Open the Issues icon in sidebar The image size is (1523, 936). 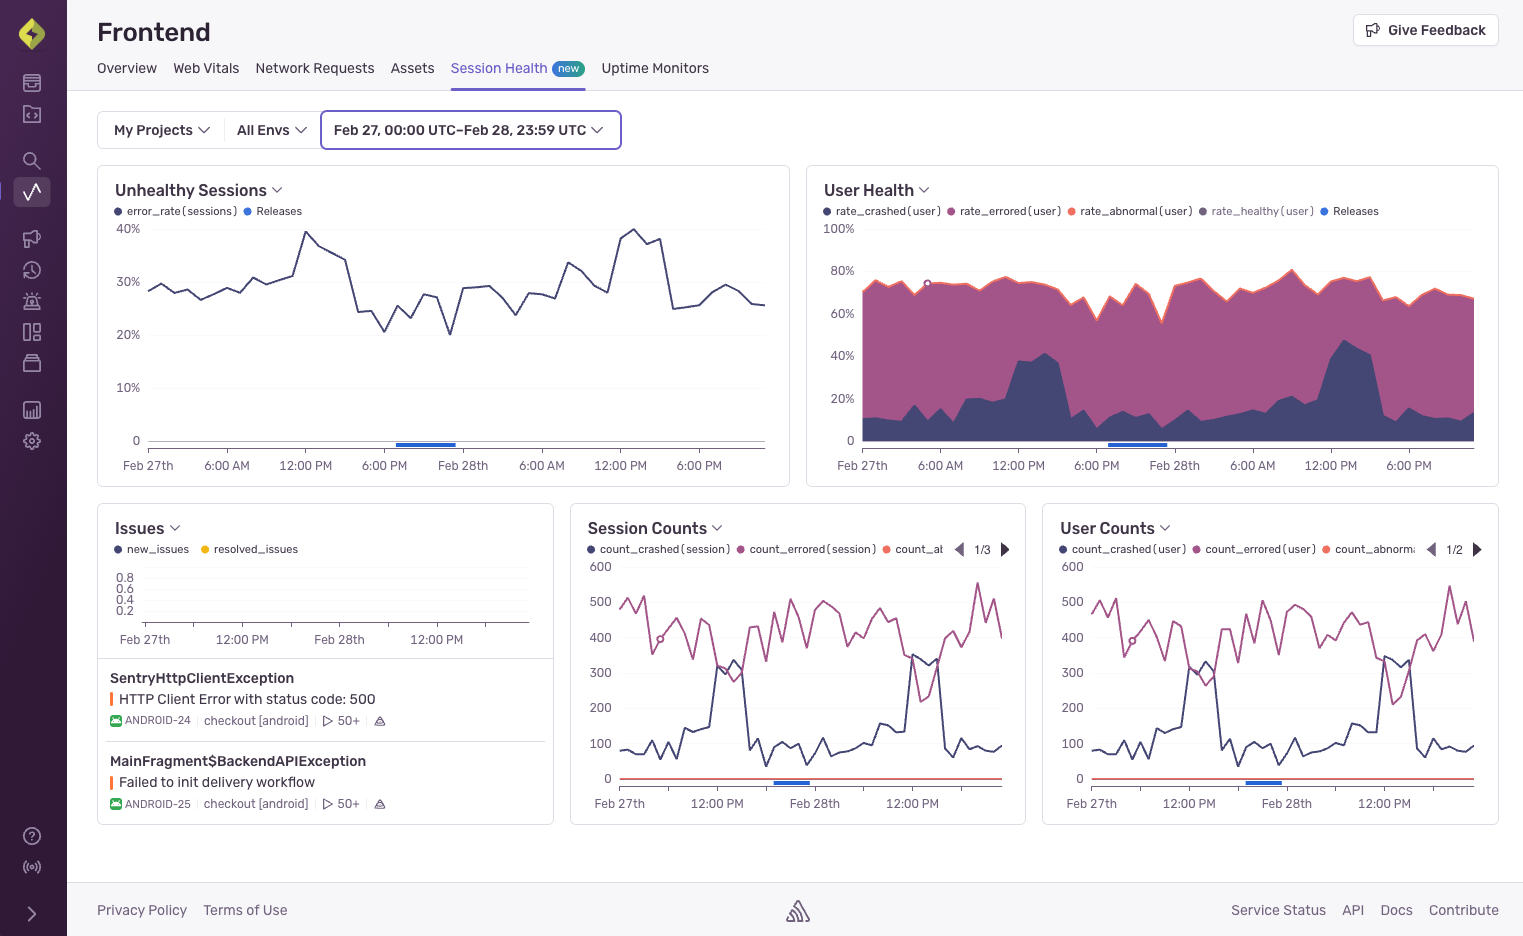tap(32, 83)
